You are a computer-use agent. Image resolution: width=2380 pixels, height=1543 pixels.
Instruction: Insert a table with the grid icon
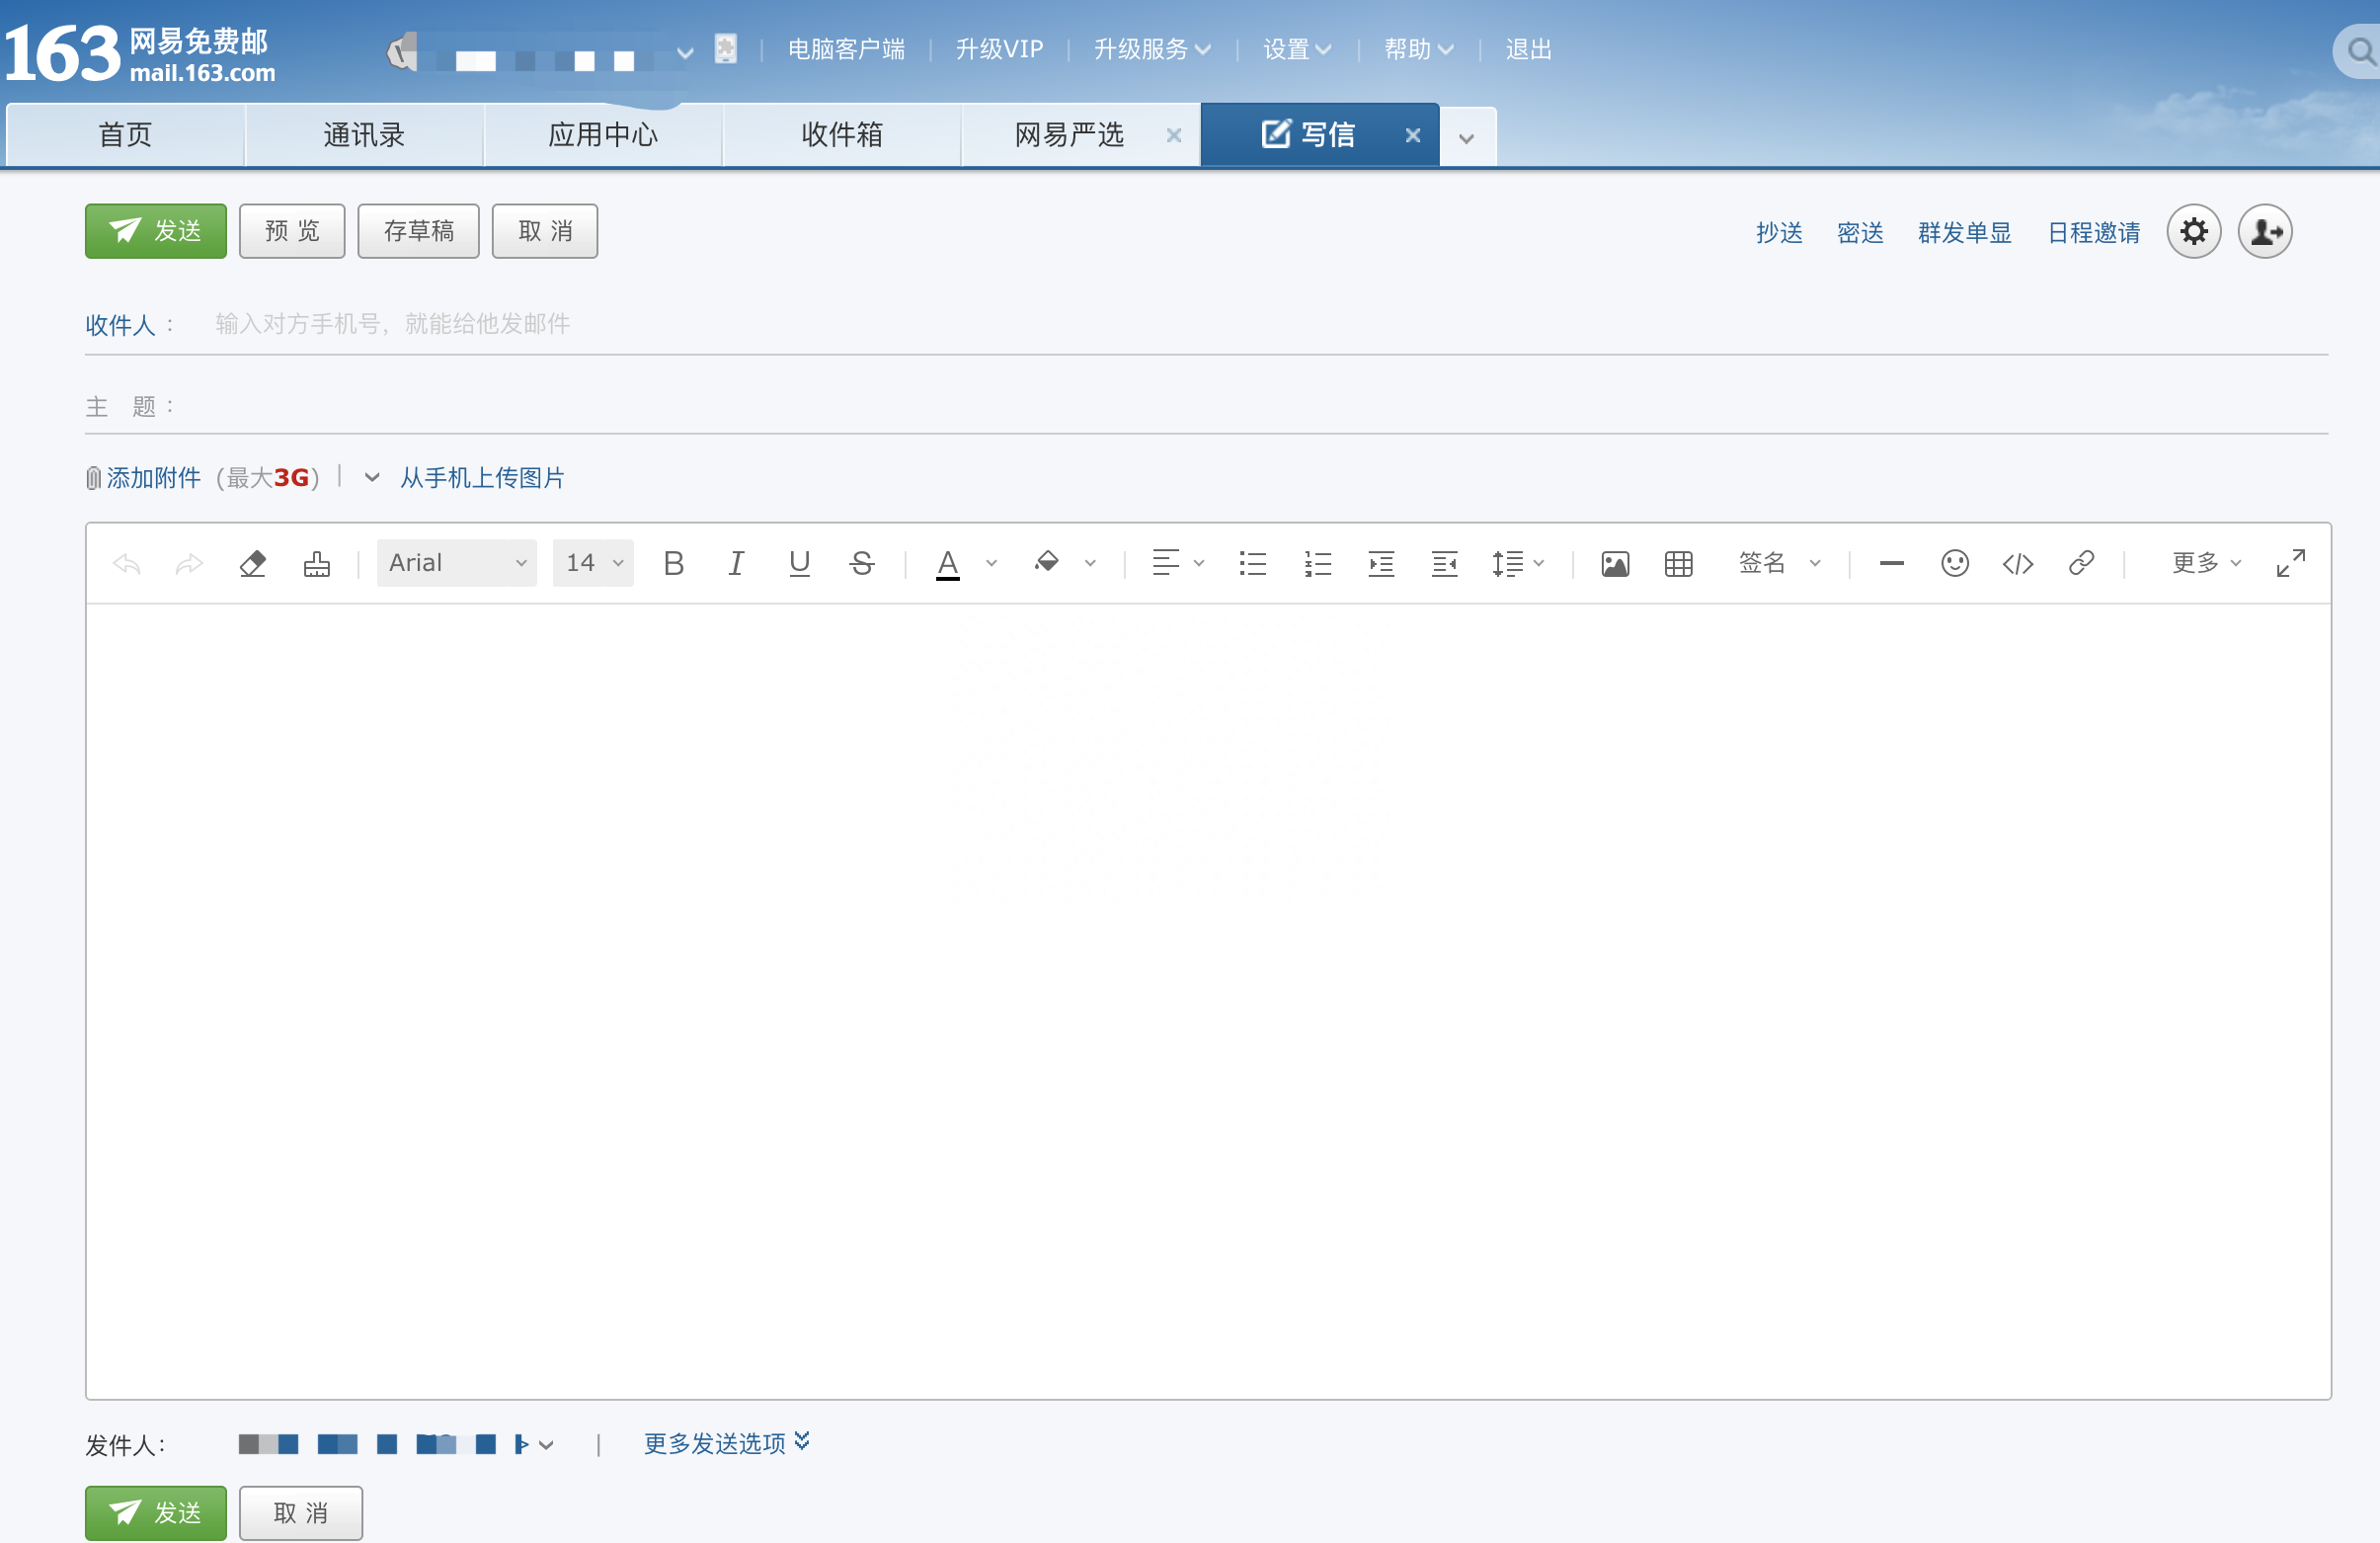point(1678,564)
